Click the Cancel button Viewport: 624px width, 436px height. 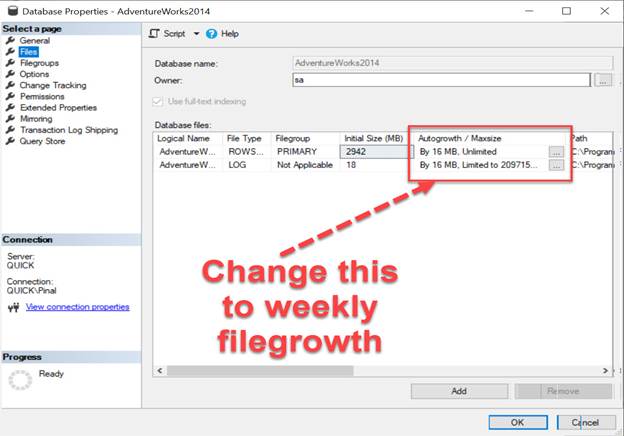(586, 422)
